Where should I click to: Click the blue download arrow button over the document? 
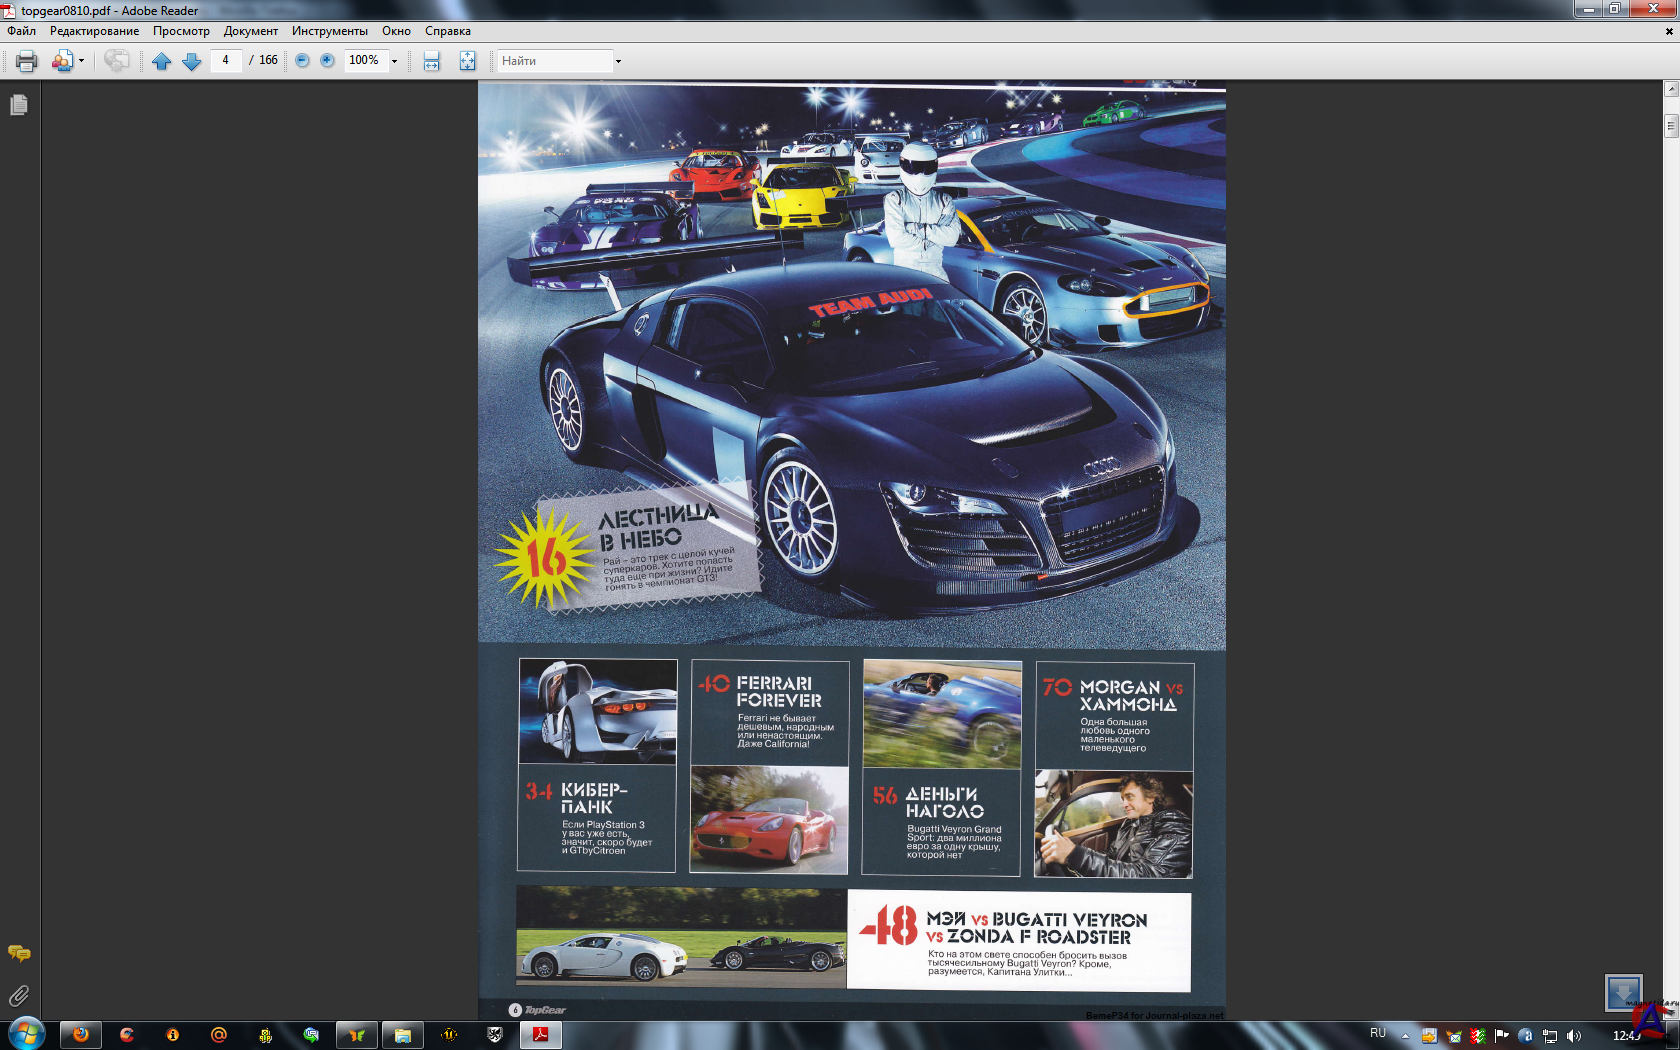(x=1624, y=993)
